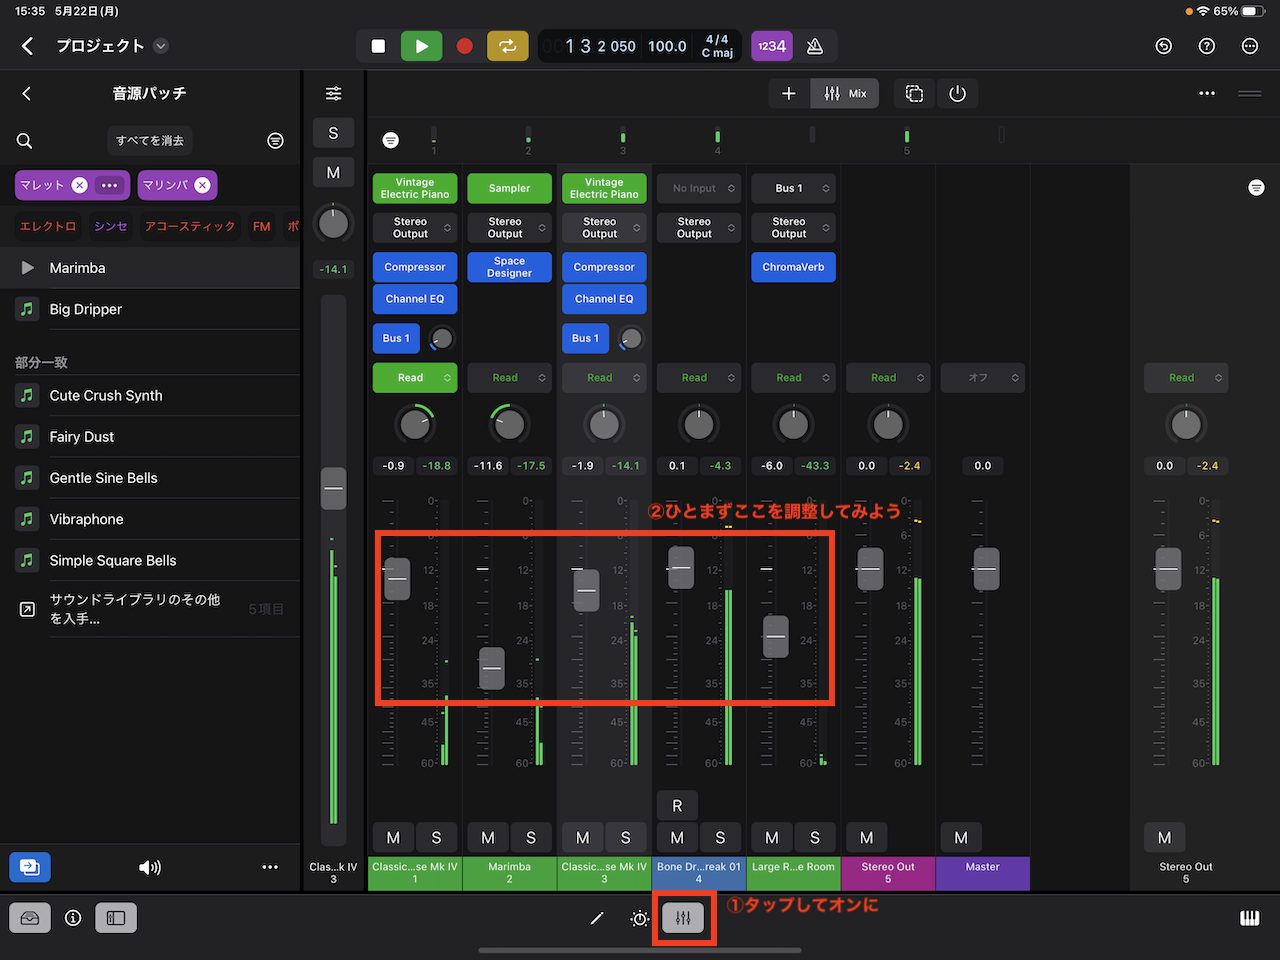The height and width of the screenshot is (960, 1280).
Task: Select the Simple Square Bells patch
Action: click(150, 560)
